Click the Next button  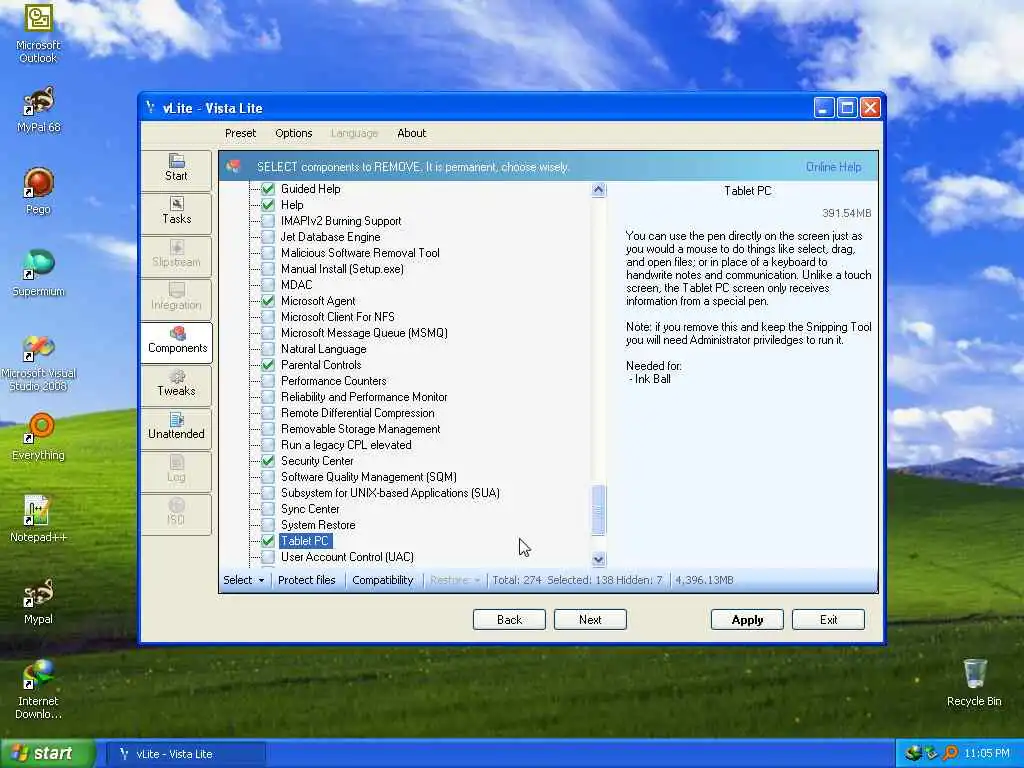(x=590, y=620)
